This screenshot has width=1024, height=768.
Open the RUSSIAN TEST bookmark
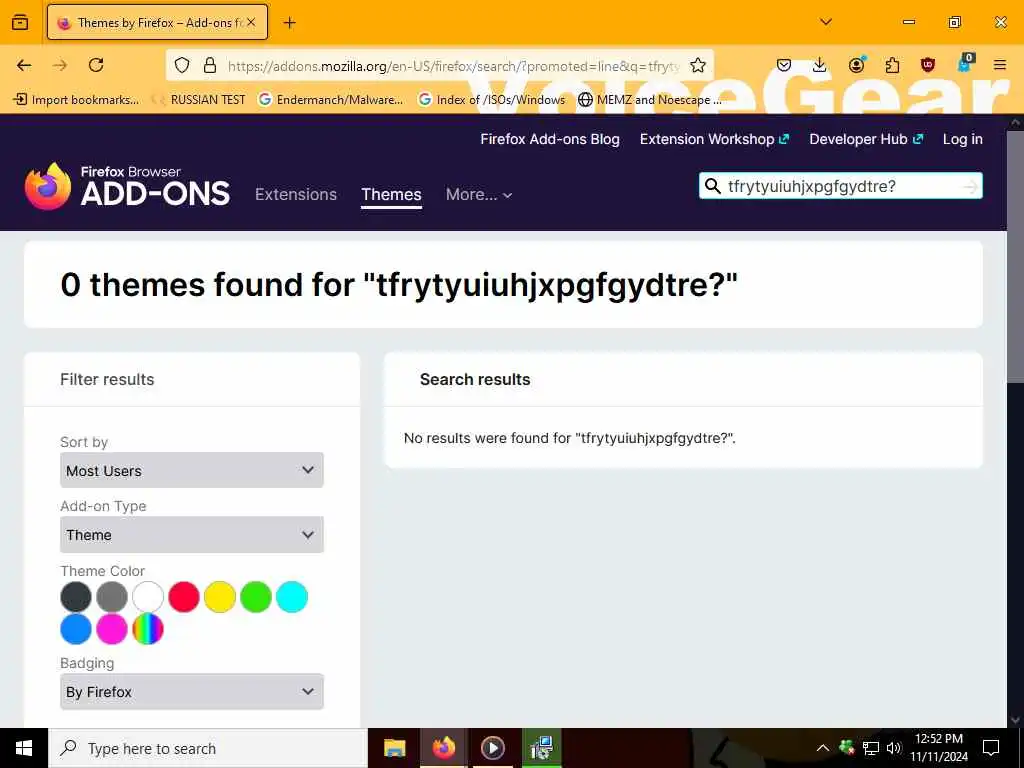(x=199, y=100)
